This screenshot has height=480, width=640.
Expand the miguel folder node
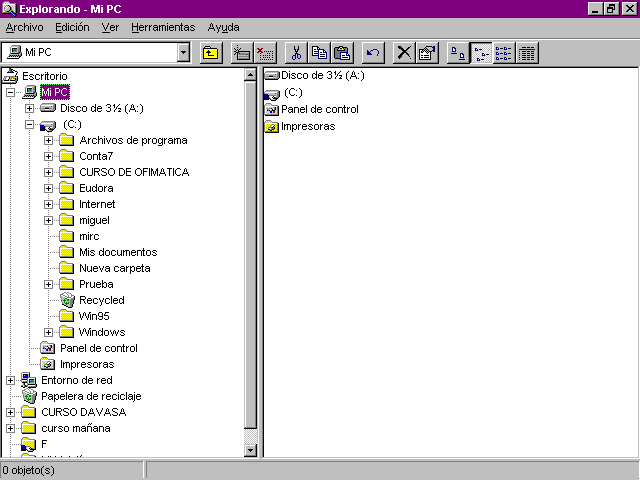coord(49,220)
